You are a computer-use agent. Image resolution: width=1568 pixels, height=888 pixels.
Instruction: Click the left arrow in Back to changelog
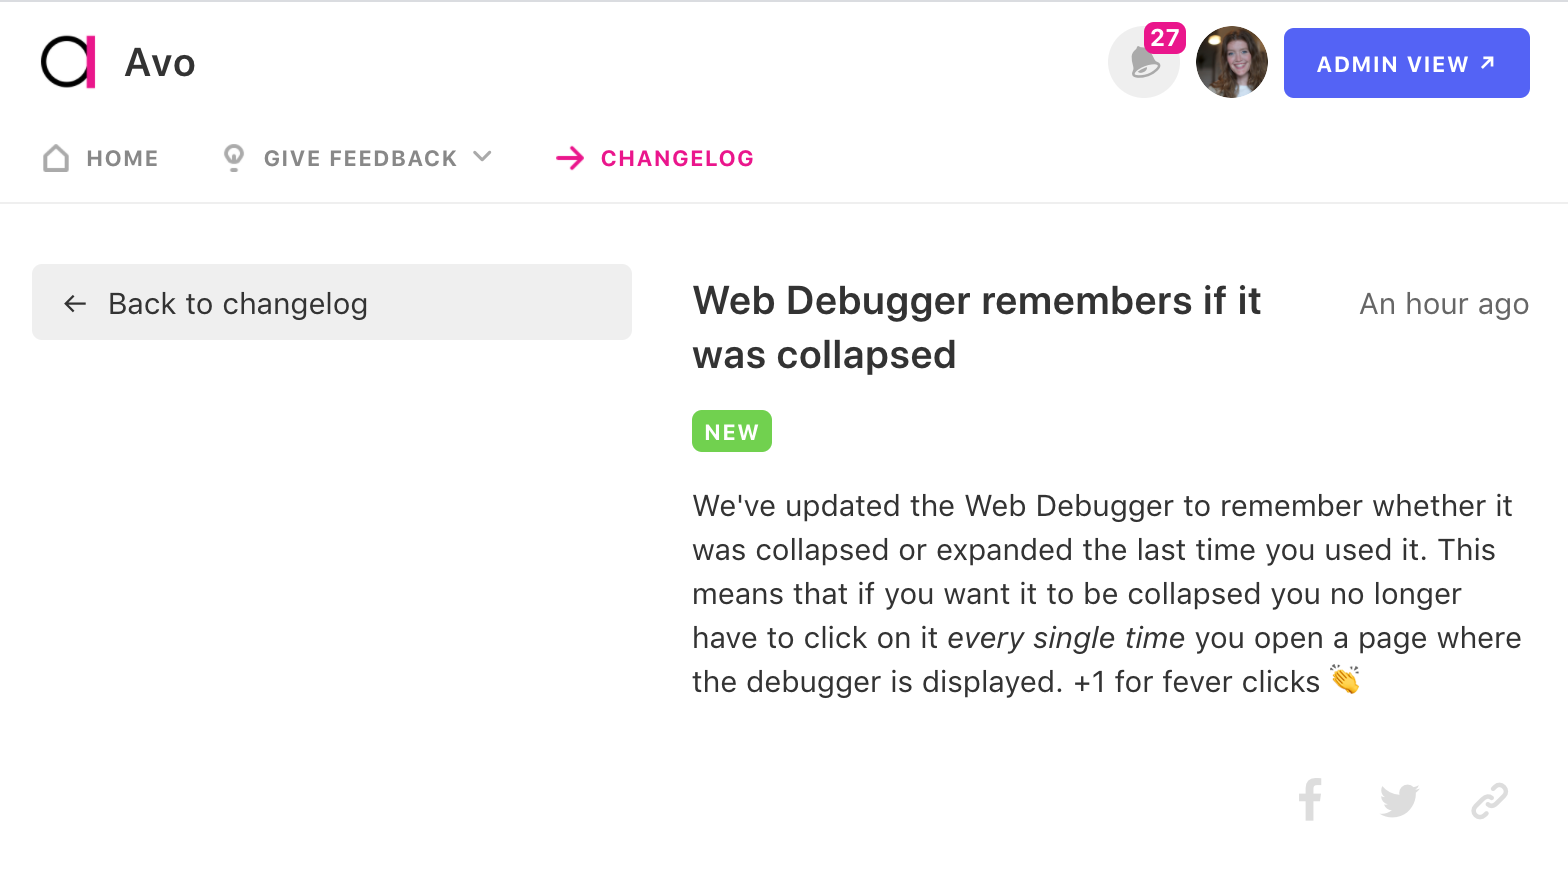(x=75, y=303)
